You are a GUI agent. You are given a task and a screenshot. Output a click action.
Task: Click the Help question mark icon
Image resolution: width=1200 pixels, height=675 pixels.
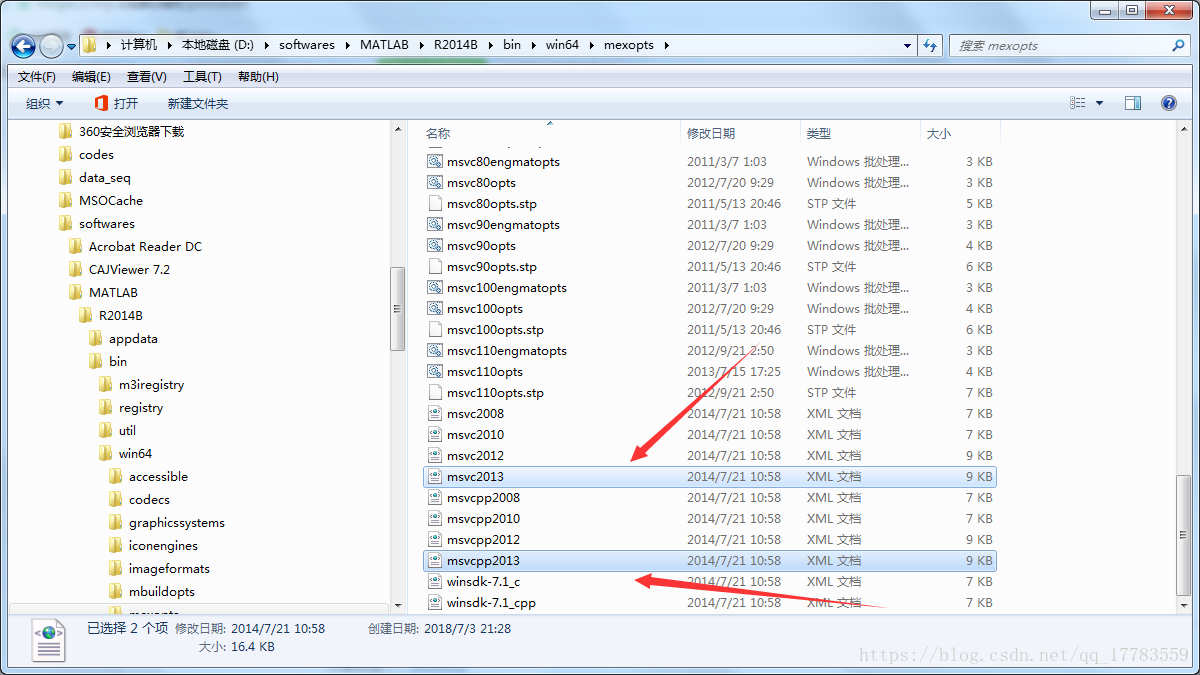(x=1168, y=102)
